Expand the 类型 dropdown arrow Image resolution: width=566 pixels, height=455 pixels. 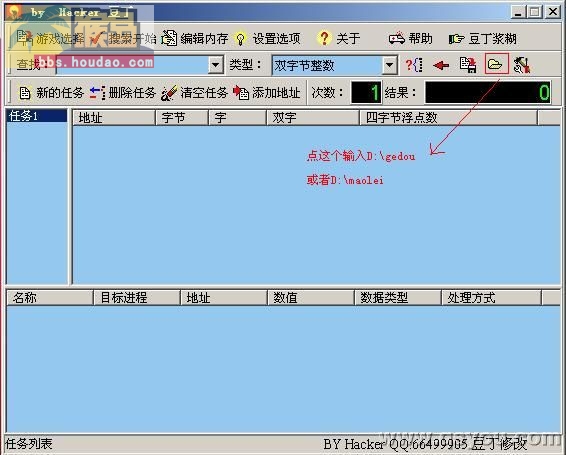(x=389, y=65)
